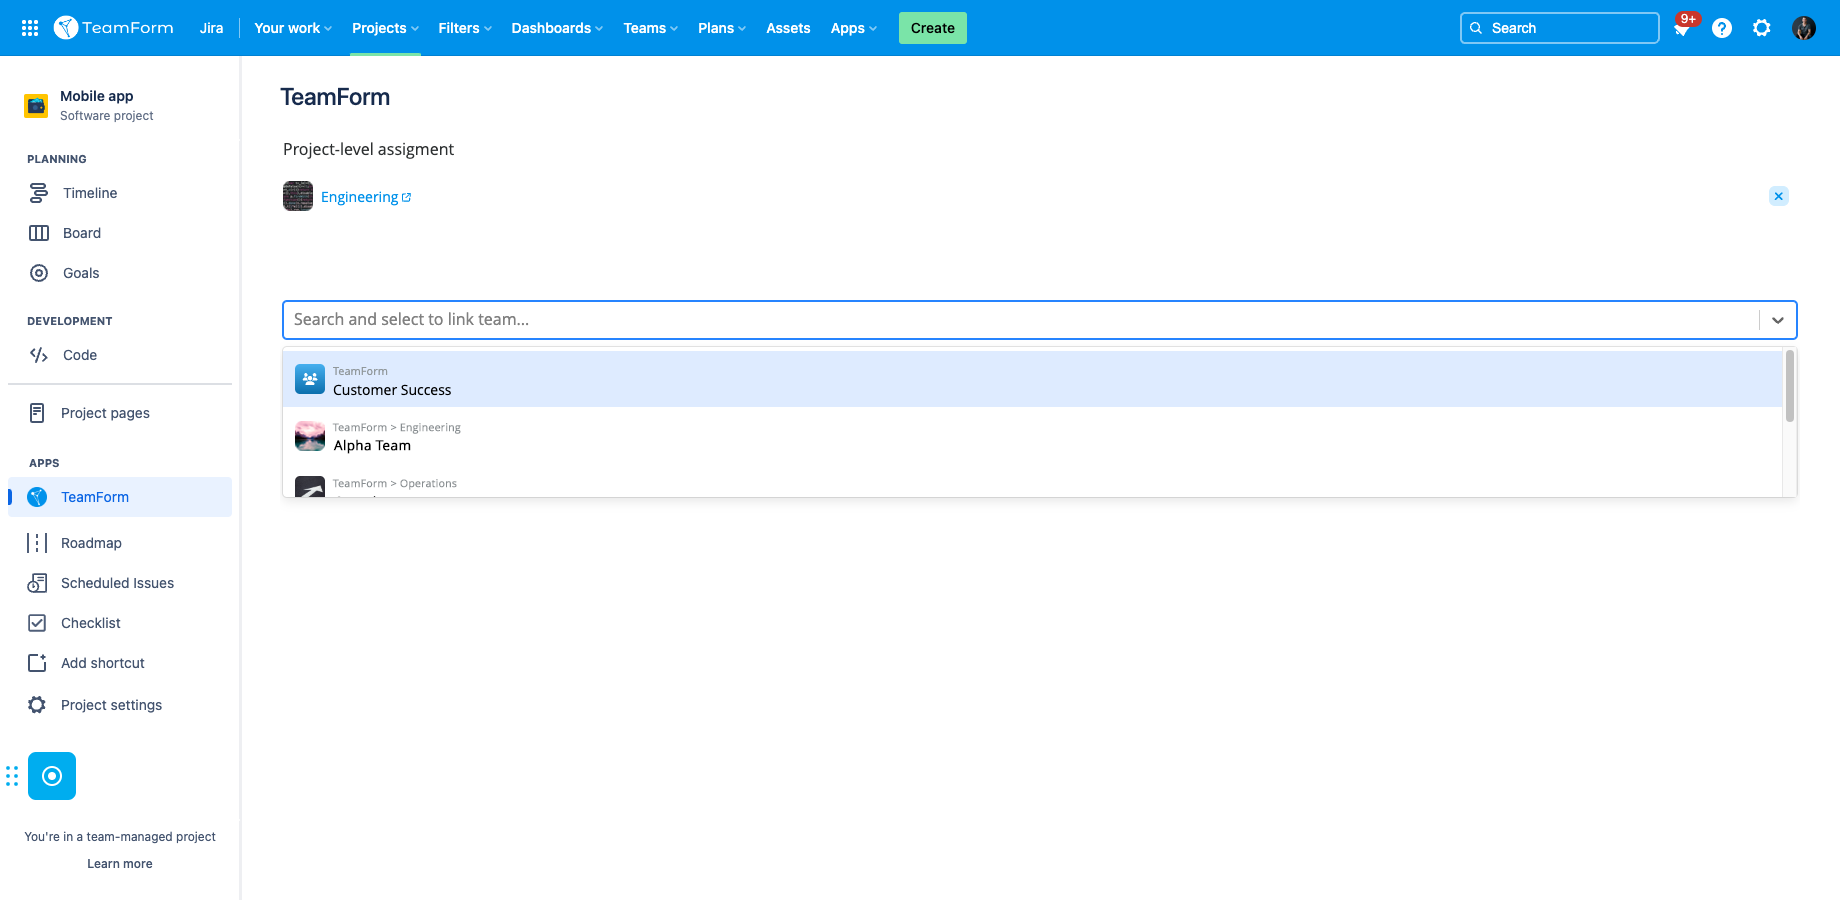This screenshot has height=900, width=1840.
Task: Click the Add shortcut icon
Action: 37,663
